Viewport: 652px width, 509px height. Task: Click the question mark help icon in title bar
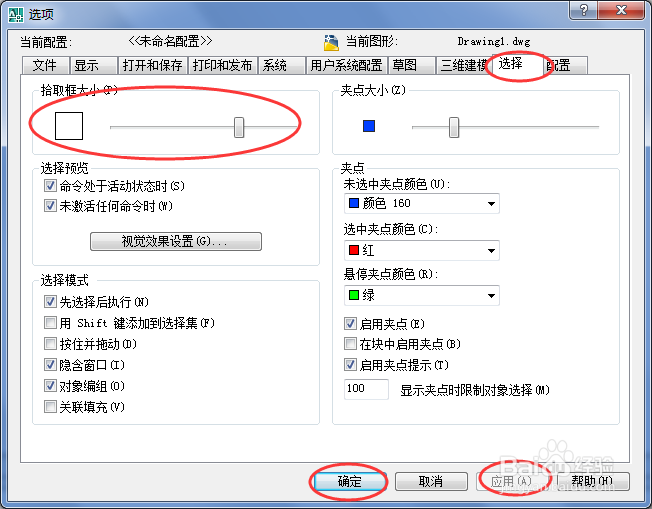pyautogui.click(x=584, y=10)
